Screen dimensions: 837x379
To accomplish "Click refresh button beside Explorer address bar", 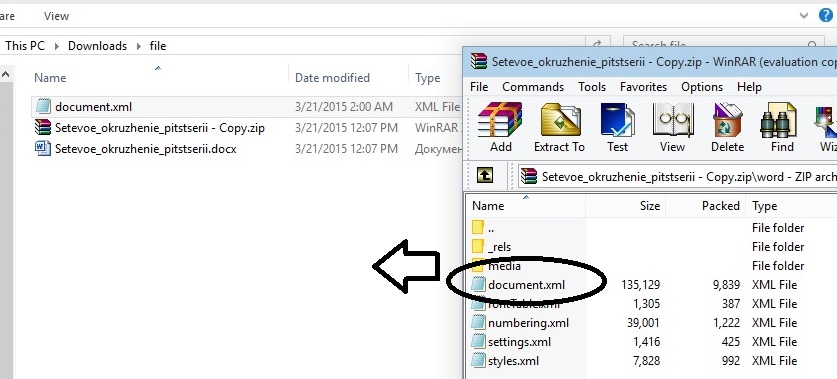I will 598,45.
